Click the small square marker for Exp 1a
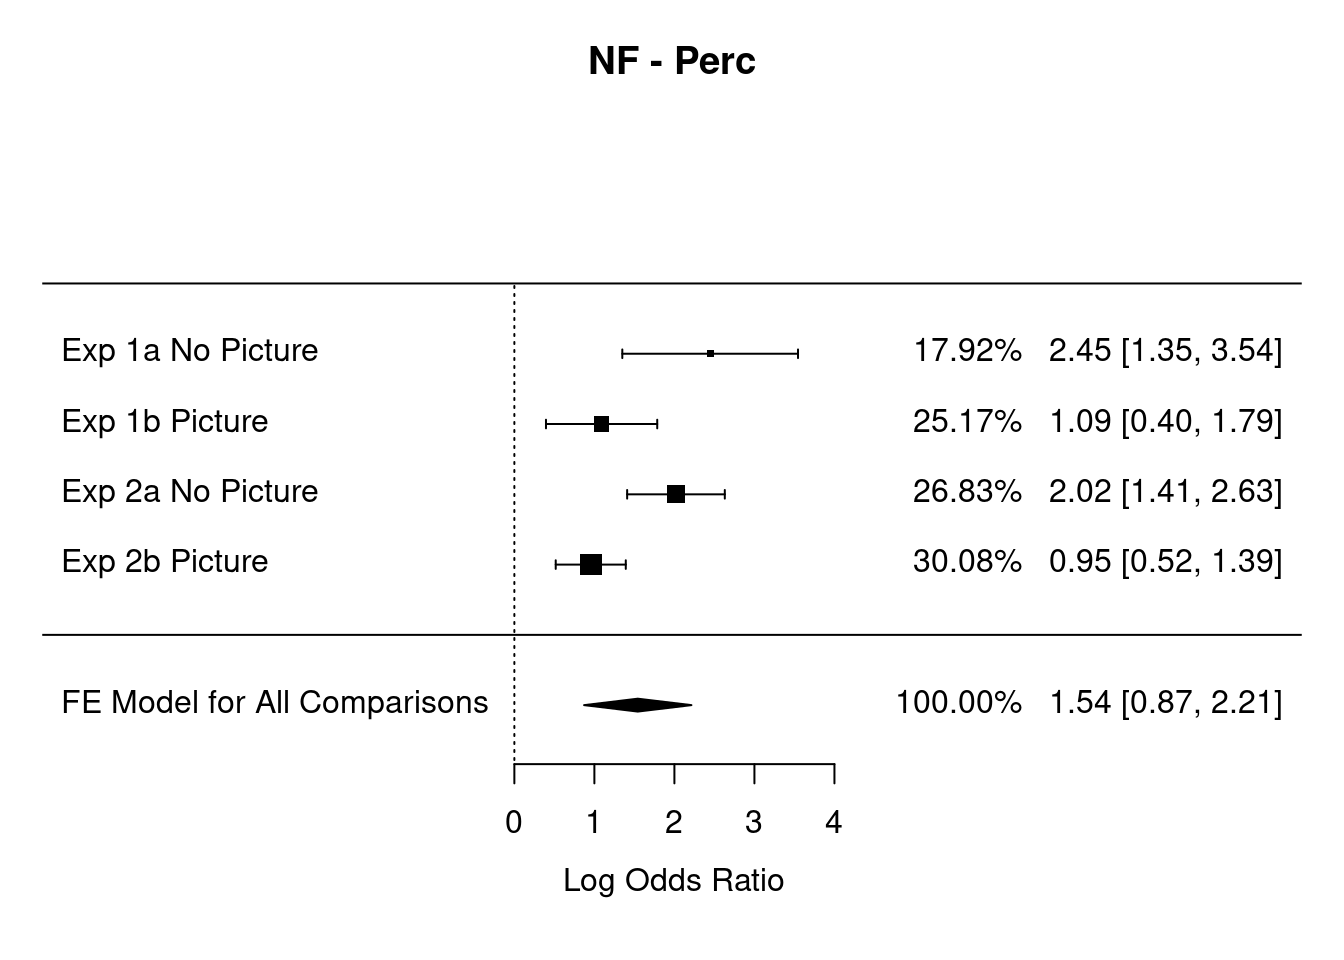Image resolution: width=1344 pixels, height=960 pixels. click(x=710, y=353)
